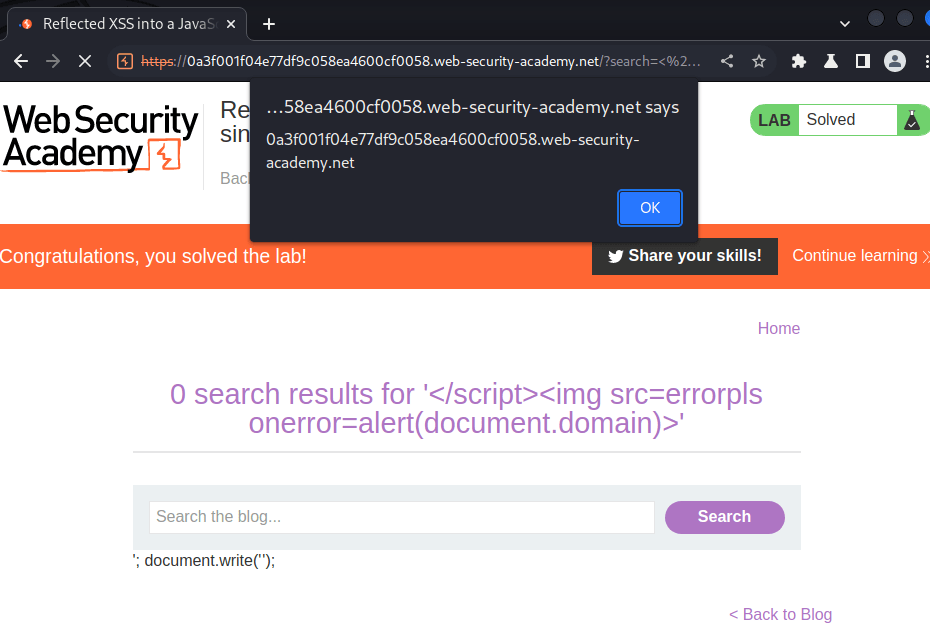The image size is (930, 638).
Task: Open the three-dot browser menu
Action: pyautogui.click(x=925, y=61)
